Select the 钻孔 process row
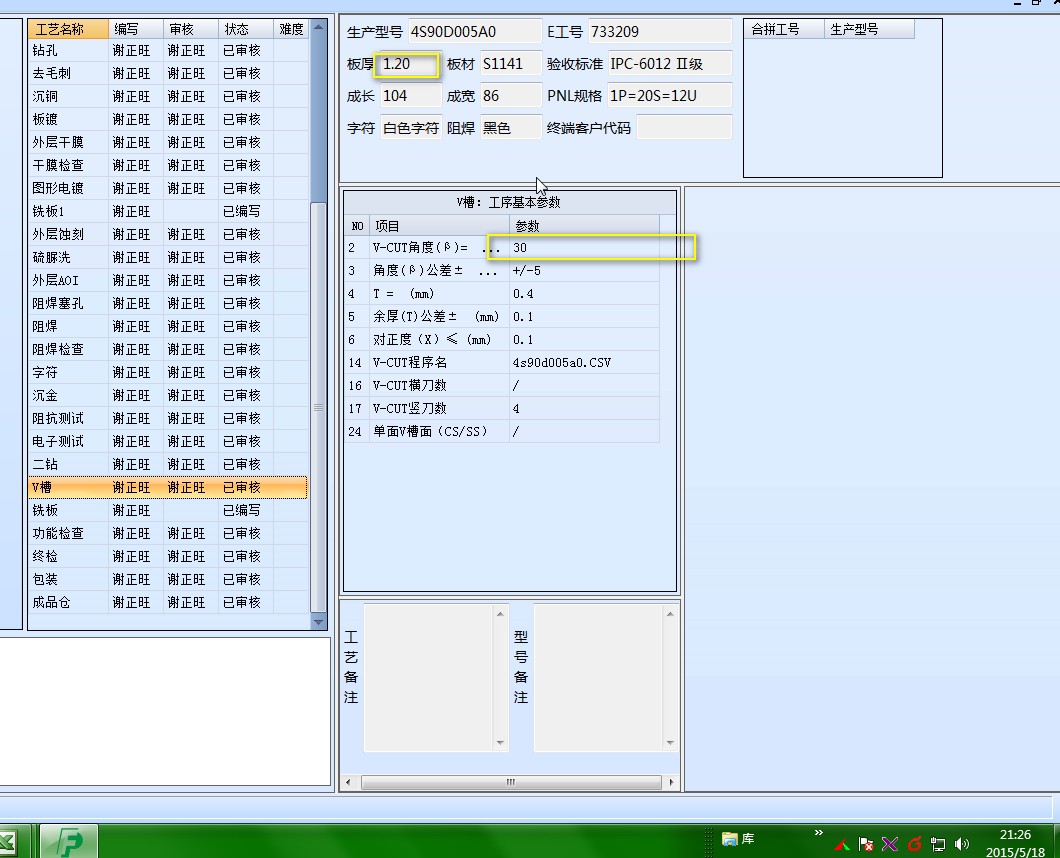The height and width of the screenshot is (858, 1060). (168, 51)
